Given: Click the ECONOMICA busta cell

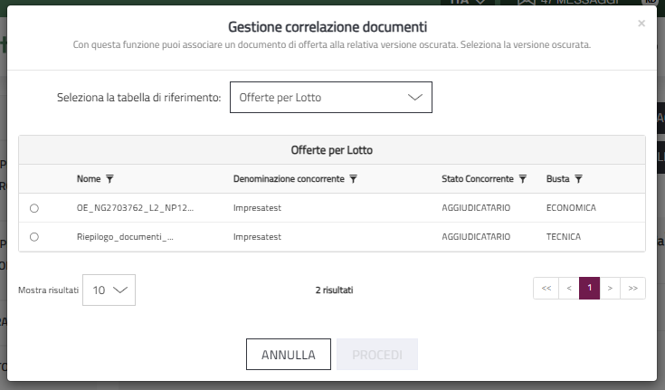Looking at the screenshot, I should point(571,208).
